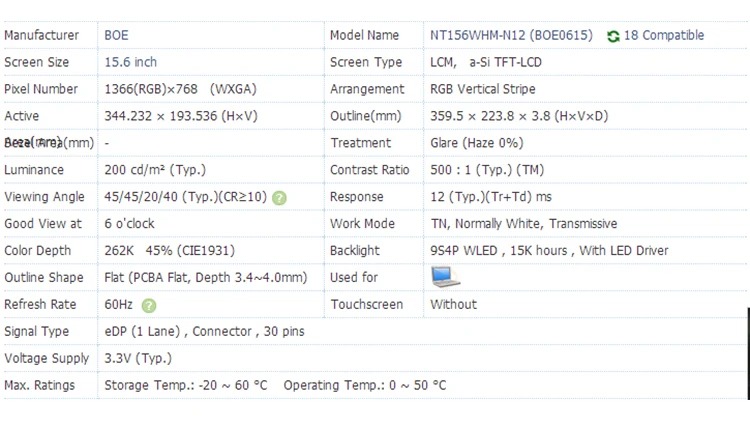Open the BOE manufacturer link
This screenshot has height=437, width=750.
click(116, 35)
